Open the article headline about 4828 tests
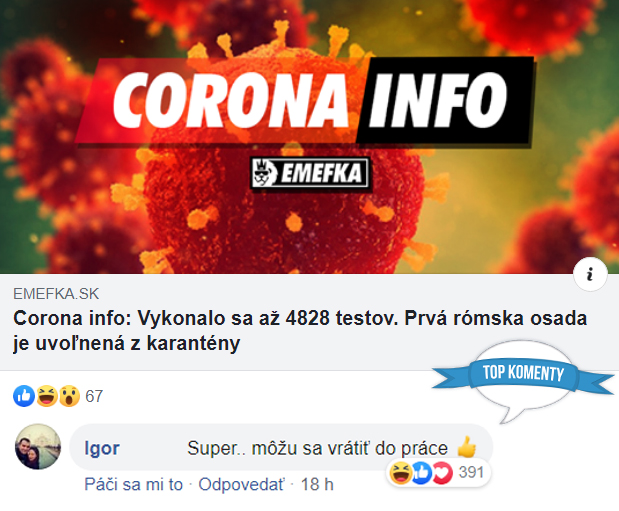Viewport: 619px width, 511px height. pyautogui.click(x=300, y=331)
